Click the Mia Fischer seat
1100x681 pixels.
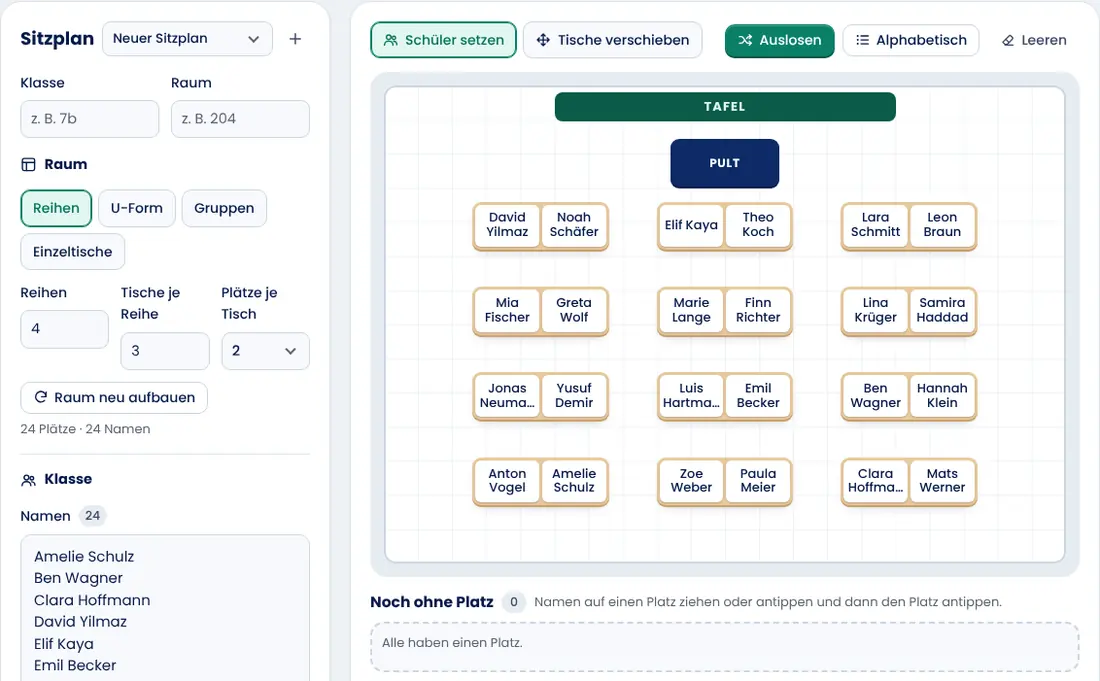pyautogui.click(x=507, y=310)
